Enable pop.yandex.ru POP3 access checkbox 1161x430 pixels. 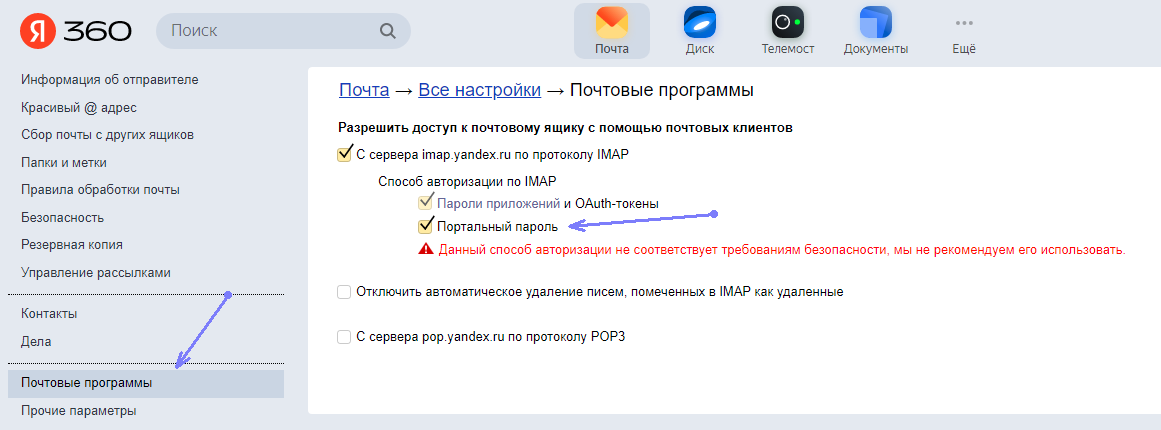(x=344, y=337)
